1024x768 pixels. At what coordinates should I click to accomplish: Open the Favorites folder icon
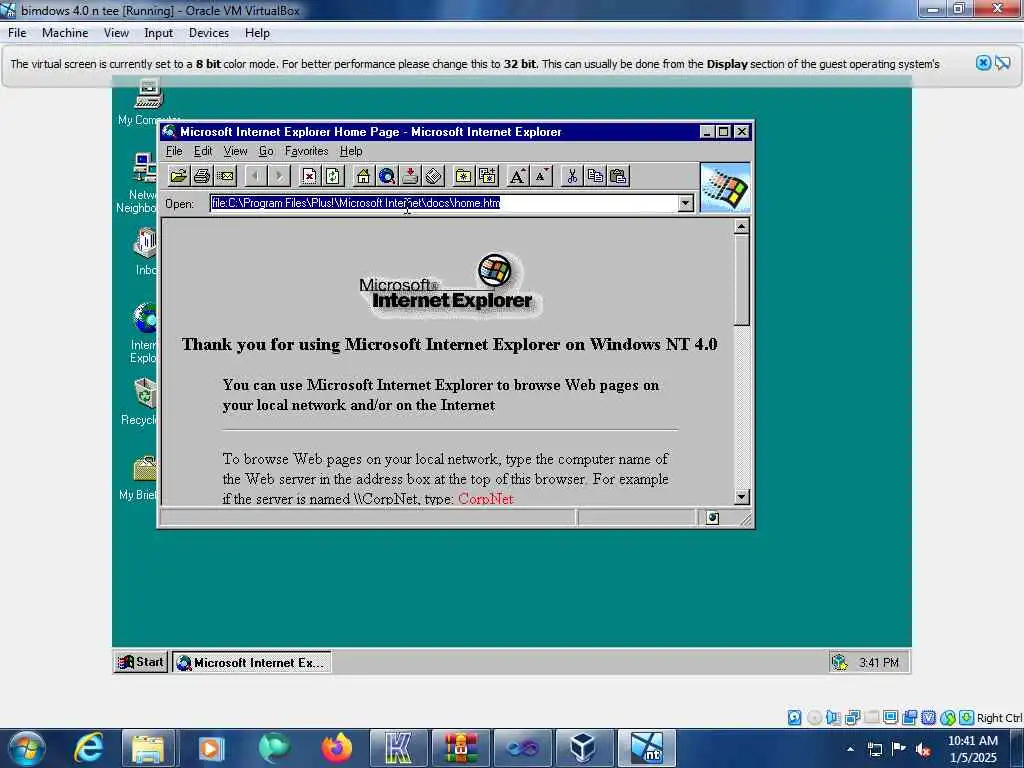click(x=464, y=176)
